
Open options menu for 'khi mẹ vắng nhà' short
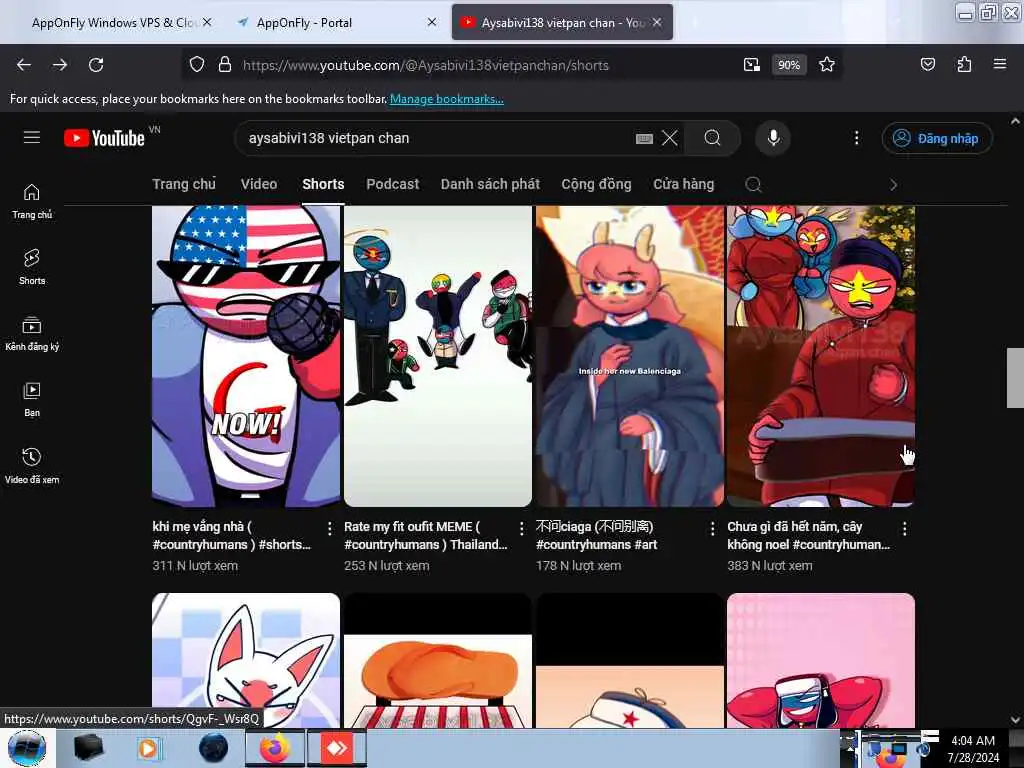(329, 528)
